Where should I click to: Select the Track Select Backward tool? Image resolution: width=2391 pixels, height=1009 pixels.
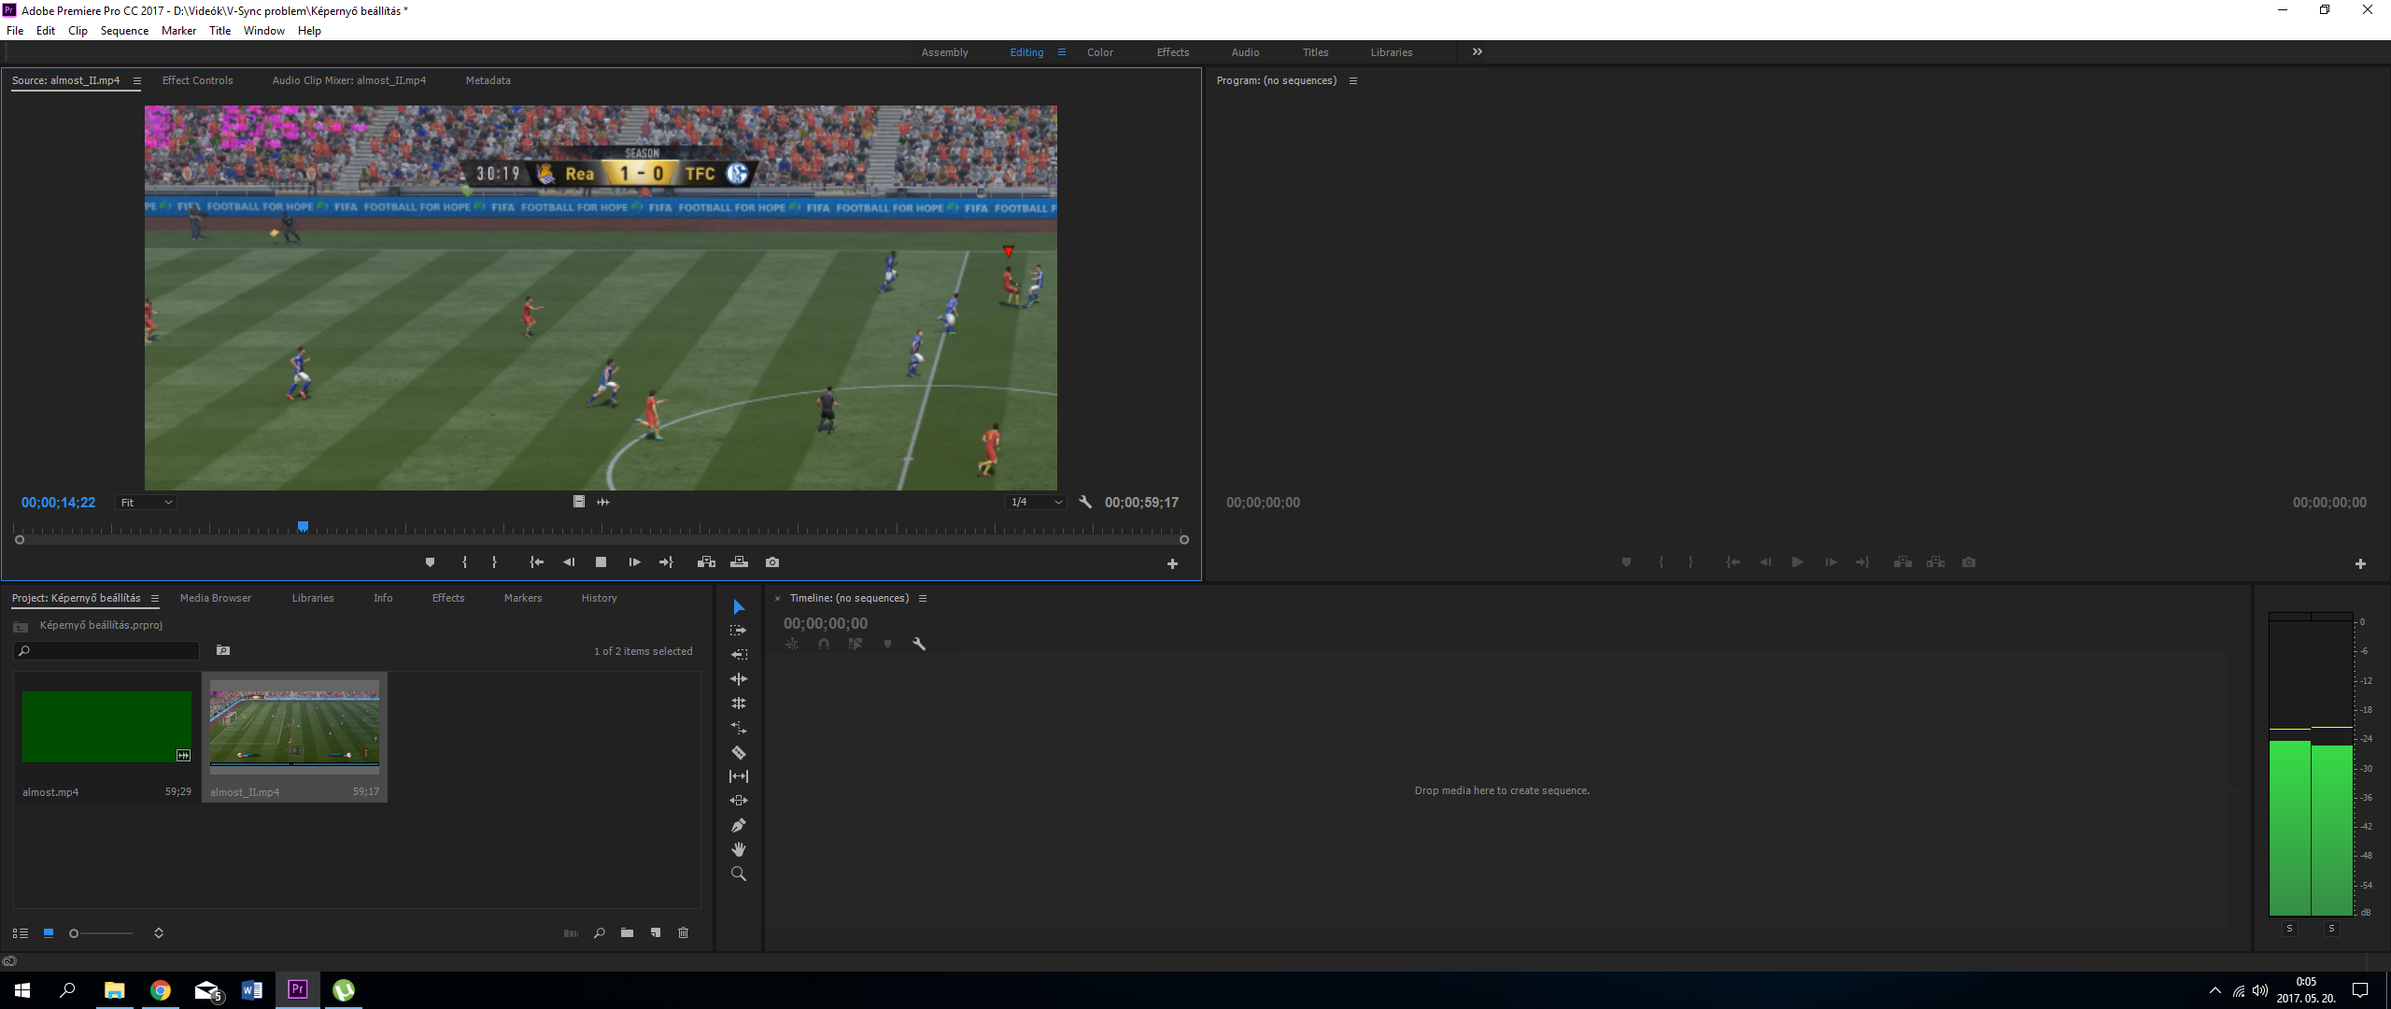[x=738, y=655]
